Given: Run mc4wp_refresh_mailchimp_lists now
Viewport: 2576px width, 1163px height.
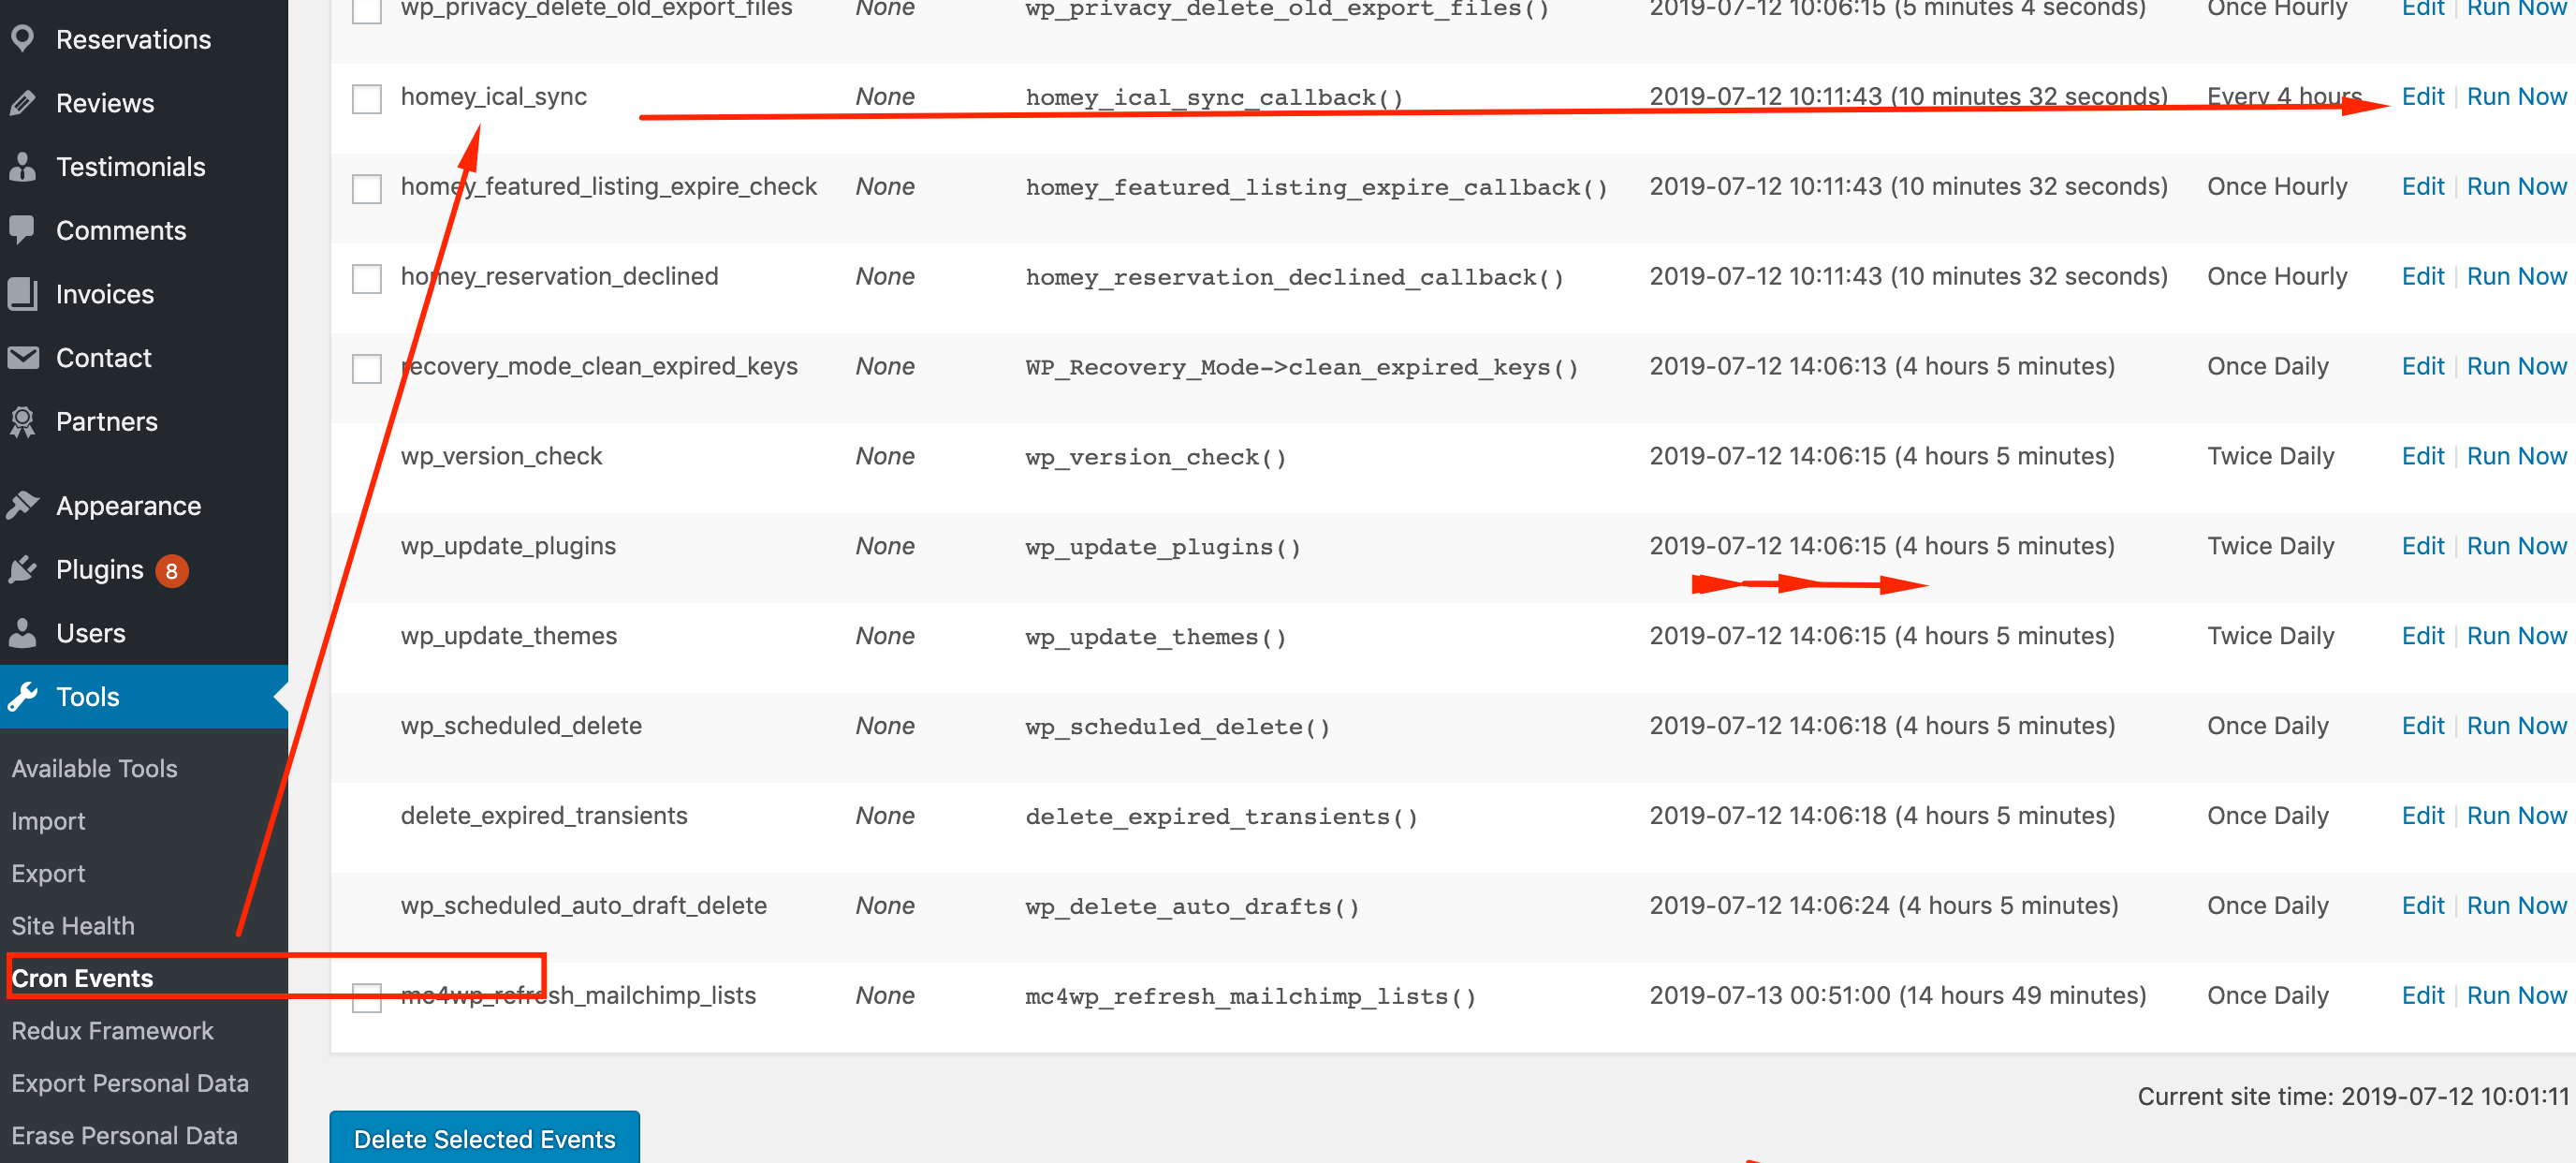Looking at the screenshot, I should pos(2516,996).
